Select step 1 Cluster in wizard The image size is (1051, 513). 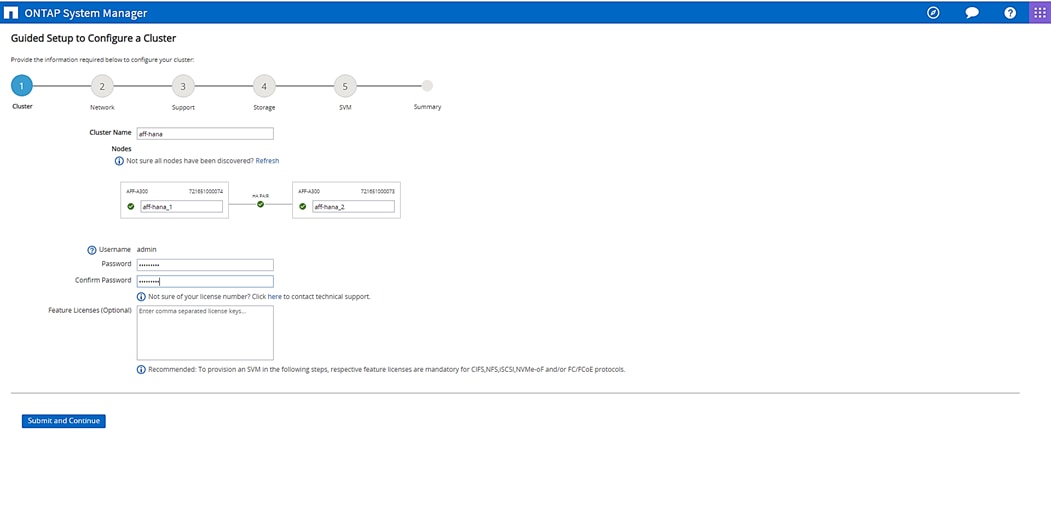(x=21, y=86)
